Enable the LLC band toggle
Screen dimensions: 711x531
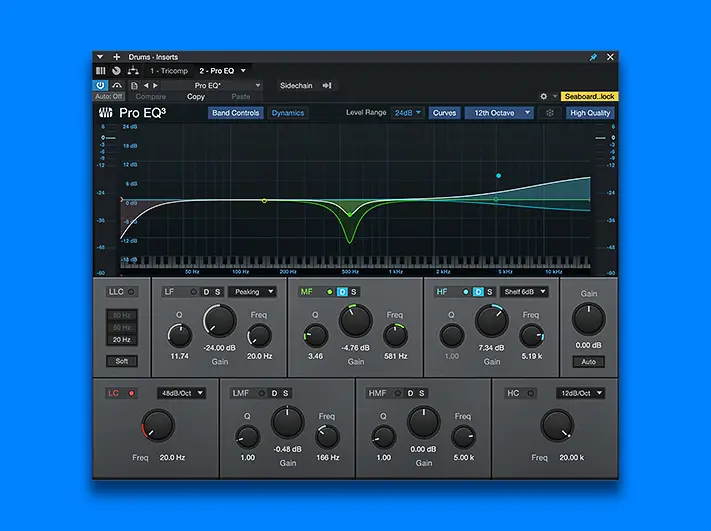click(x=131, y=292)
